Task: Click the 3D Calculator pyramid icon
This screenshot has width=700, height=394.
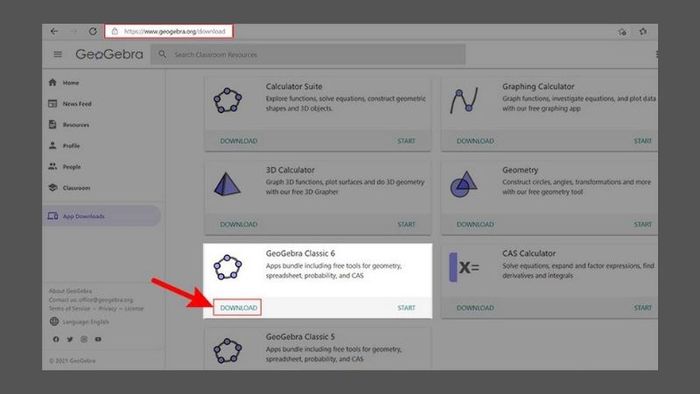Action: point(227,184)
